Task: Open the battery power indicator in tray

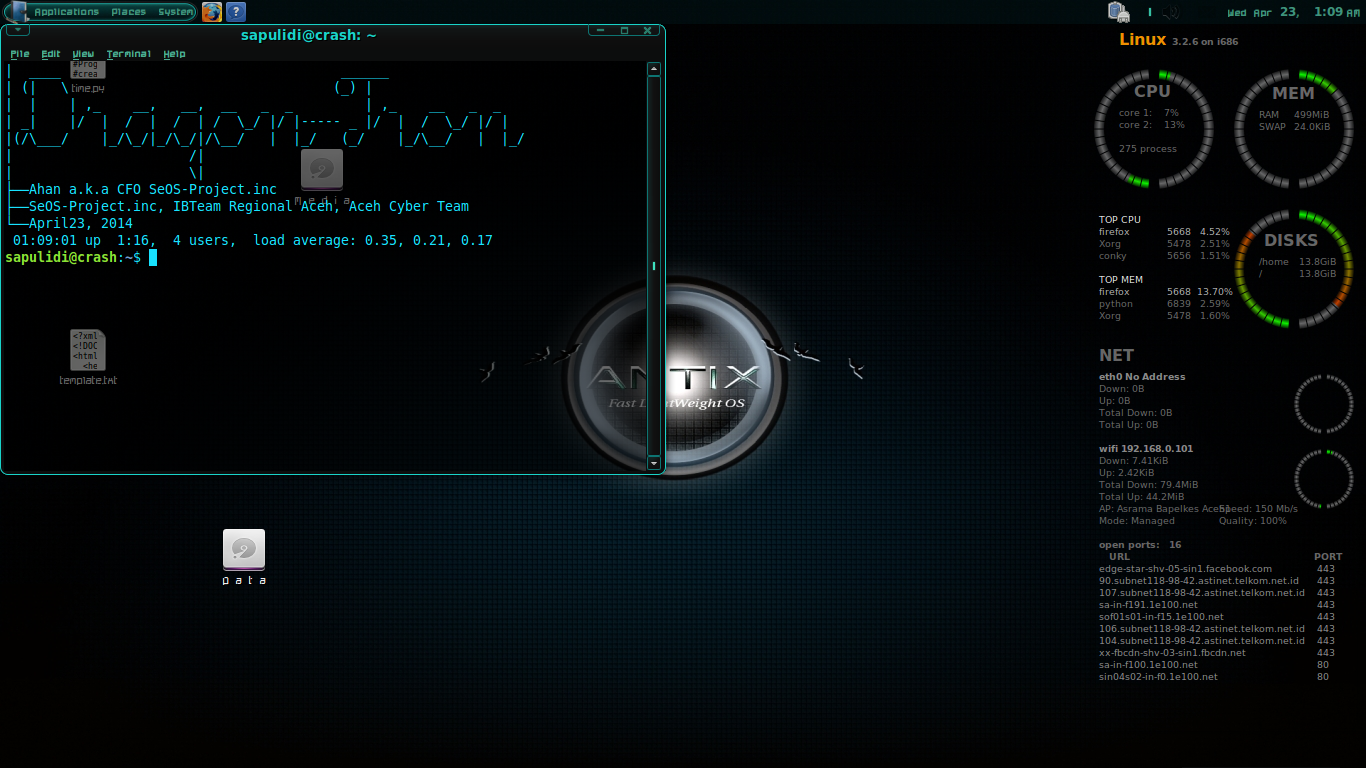Action: point(1118,12)
